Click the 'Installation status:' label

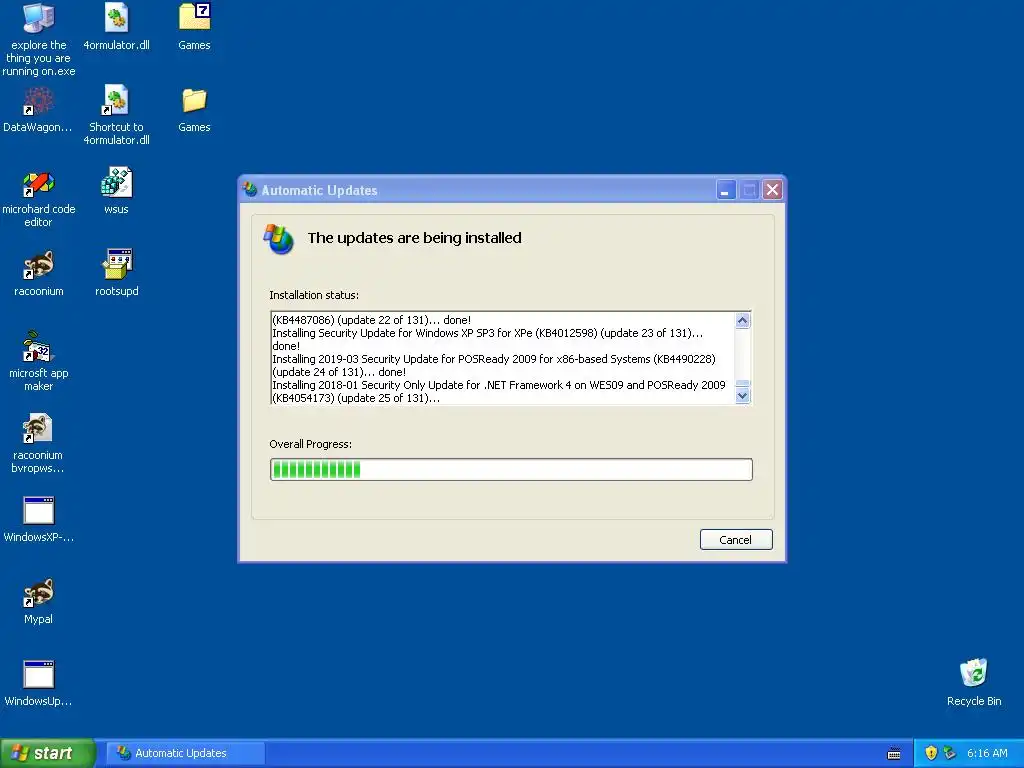pyautogui.click(x=314, y=295)
